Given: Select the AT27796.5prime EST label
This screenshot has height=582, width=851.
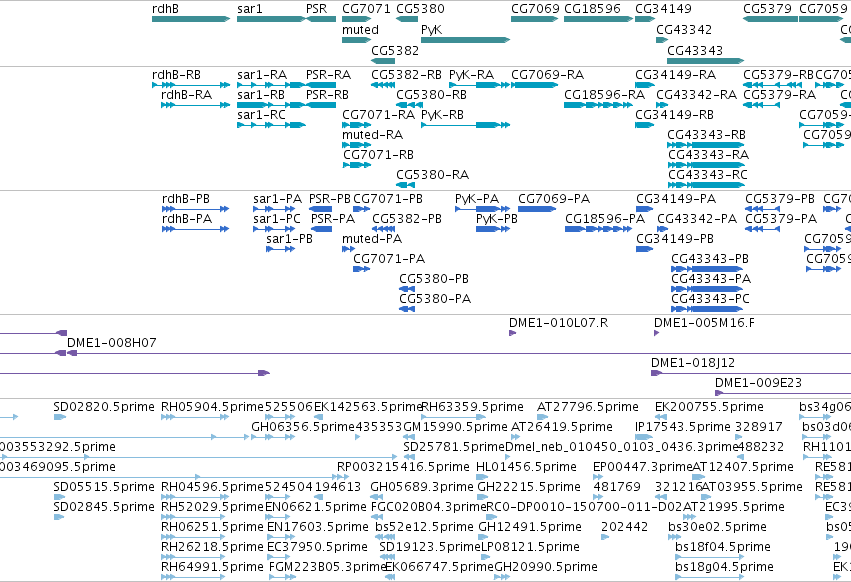Looking at the screenshot, I should pyautogui.click(x=588, y=407).
